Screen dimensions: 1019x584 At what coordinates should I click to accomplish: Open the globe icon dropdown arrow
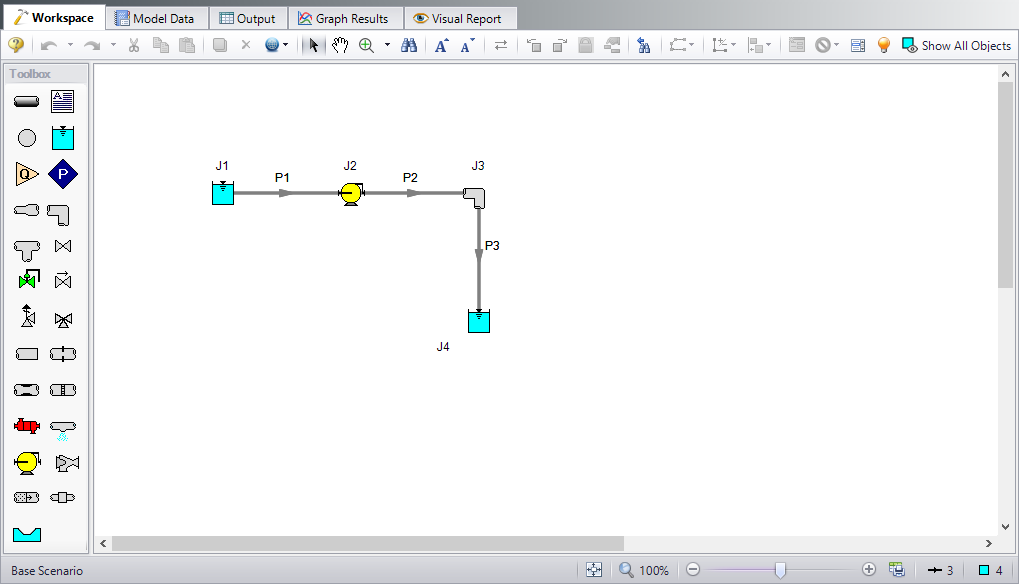tap(286, 45)
